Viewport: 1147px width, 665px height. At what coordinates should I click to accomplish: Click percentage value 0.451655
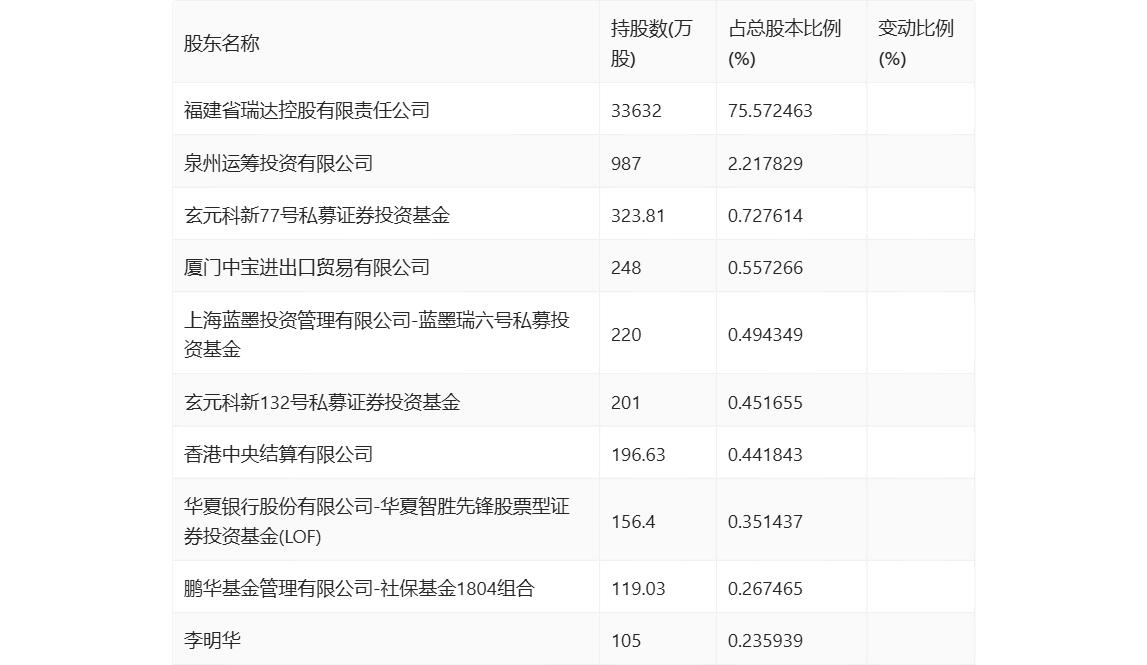point(764,402)
